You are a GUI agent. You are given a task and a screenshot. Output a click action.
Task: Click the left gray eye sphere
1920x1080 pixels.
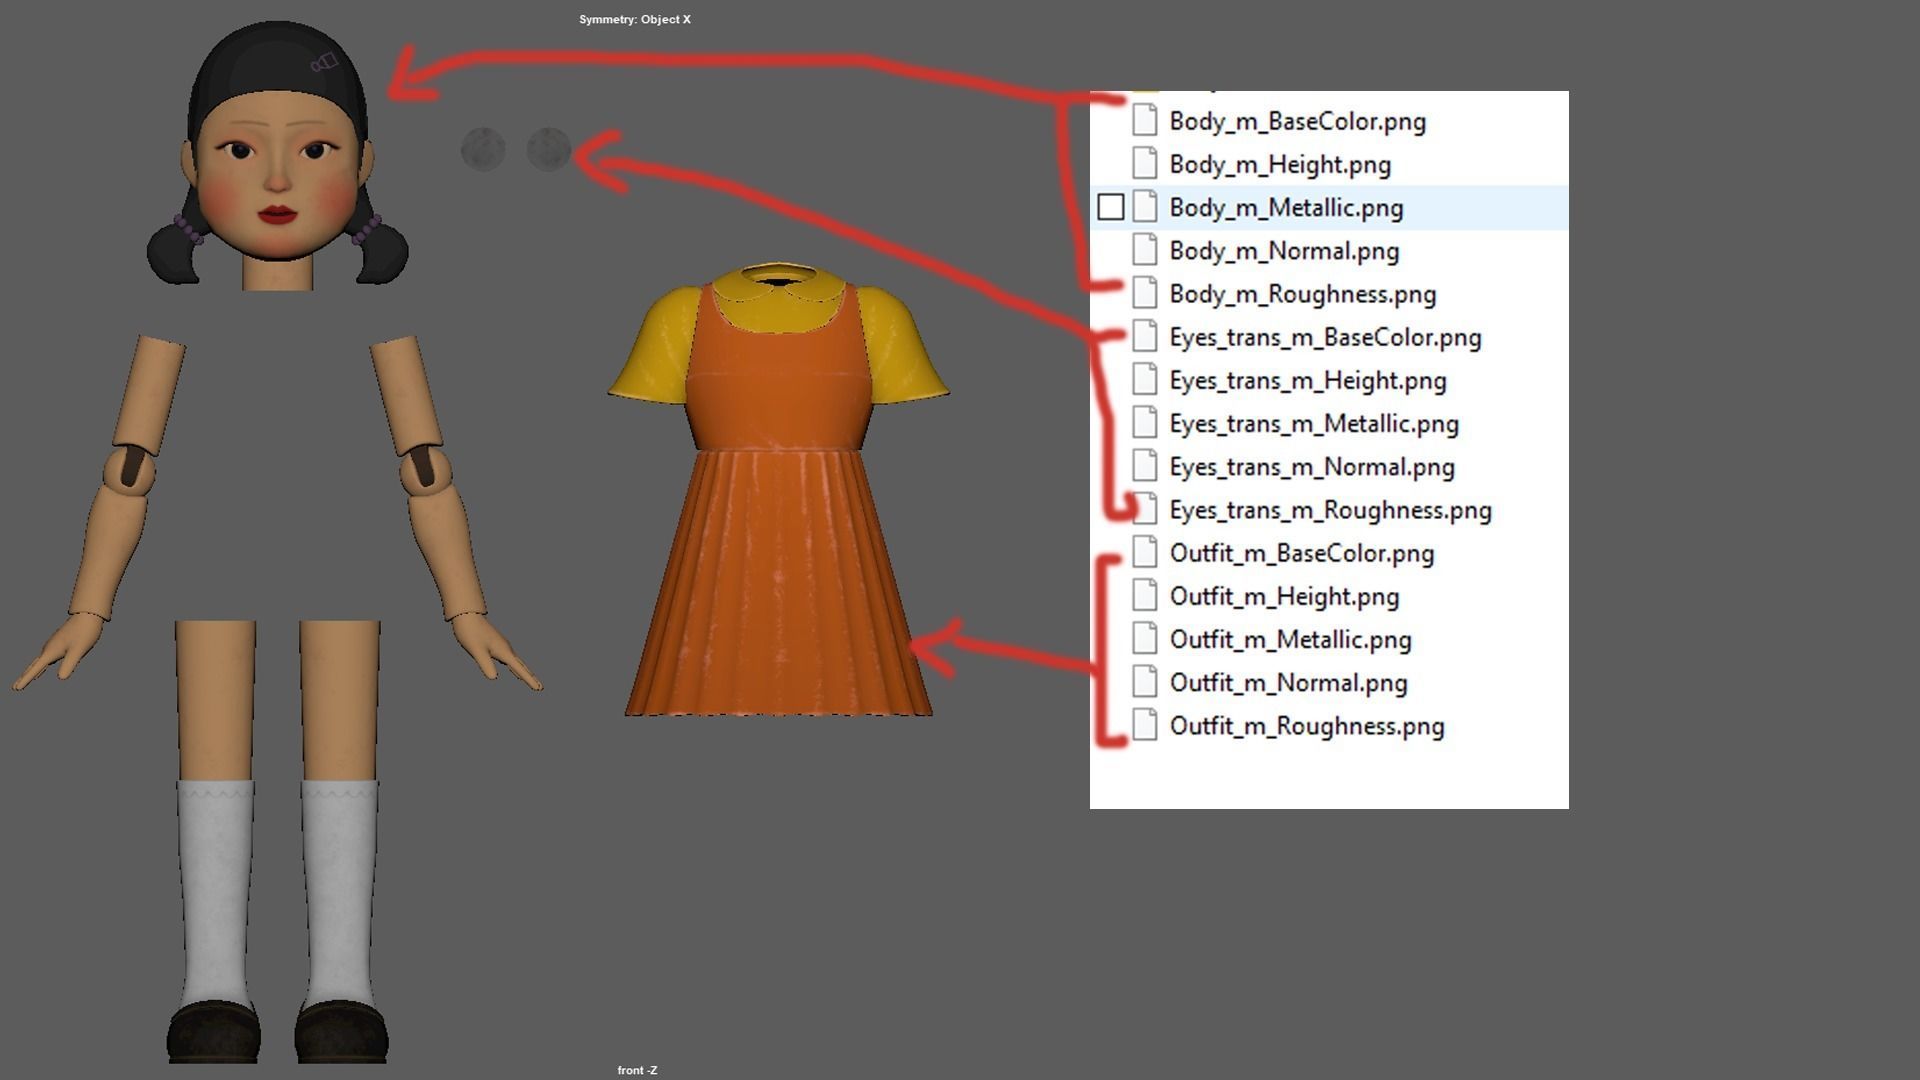(x=483, y=150)
